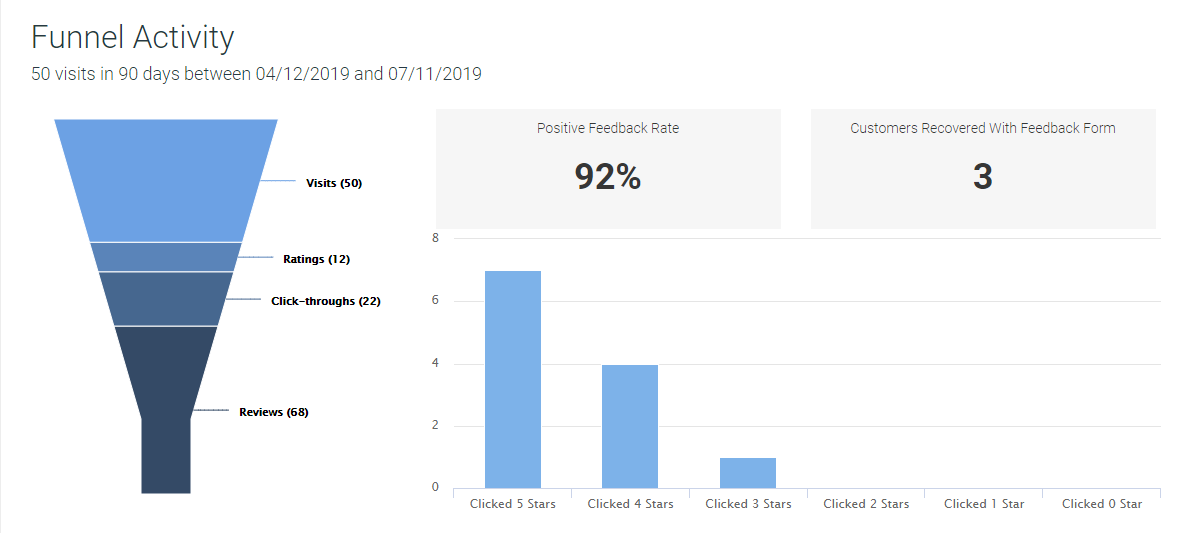Click the Visits (50) label
This screenshot has height=533, width=1190.
point(334,183)
